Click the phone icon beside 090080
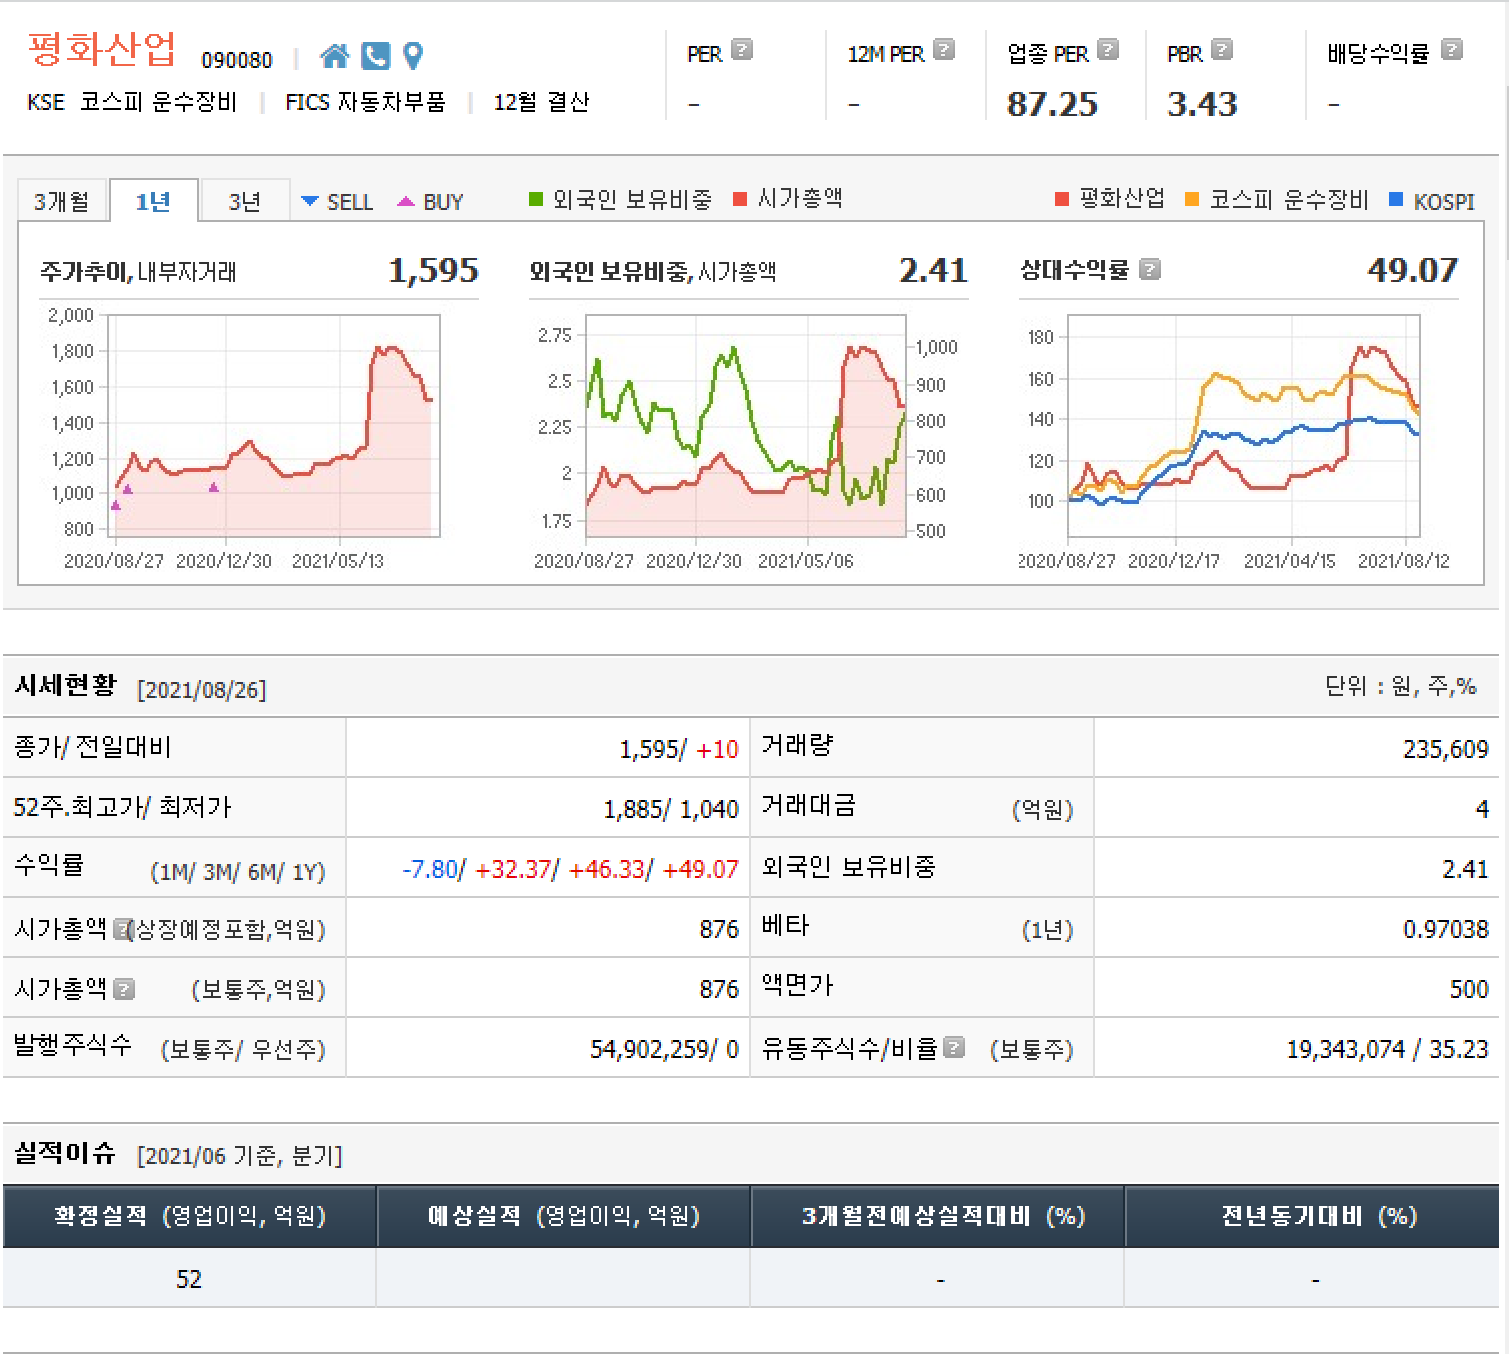 coord(375,56)
